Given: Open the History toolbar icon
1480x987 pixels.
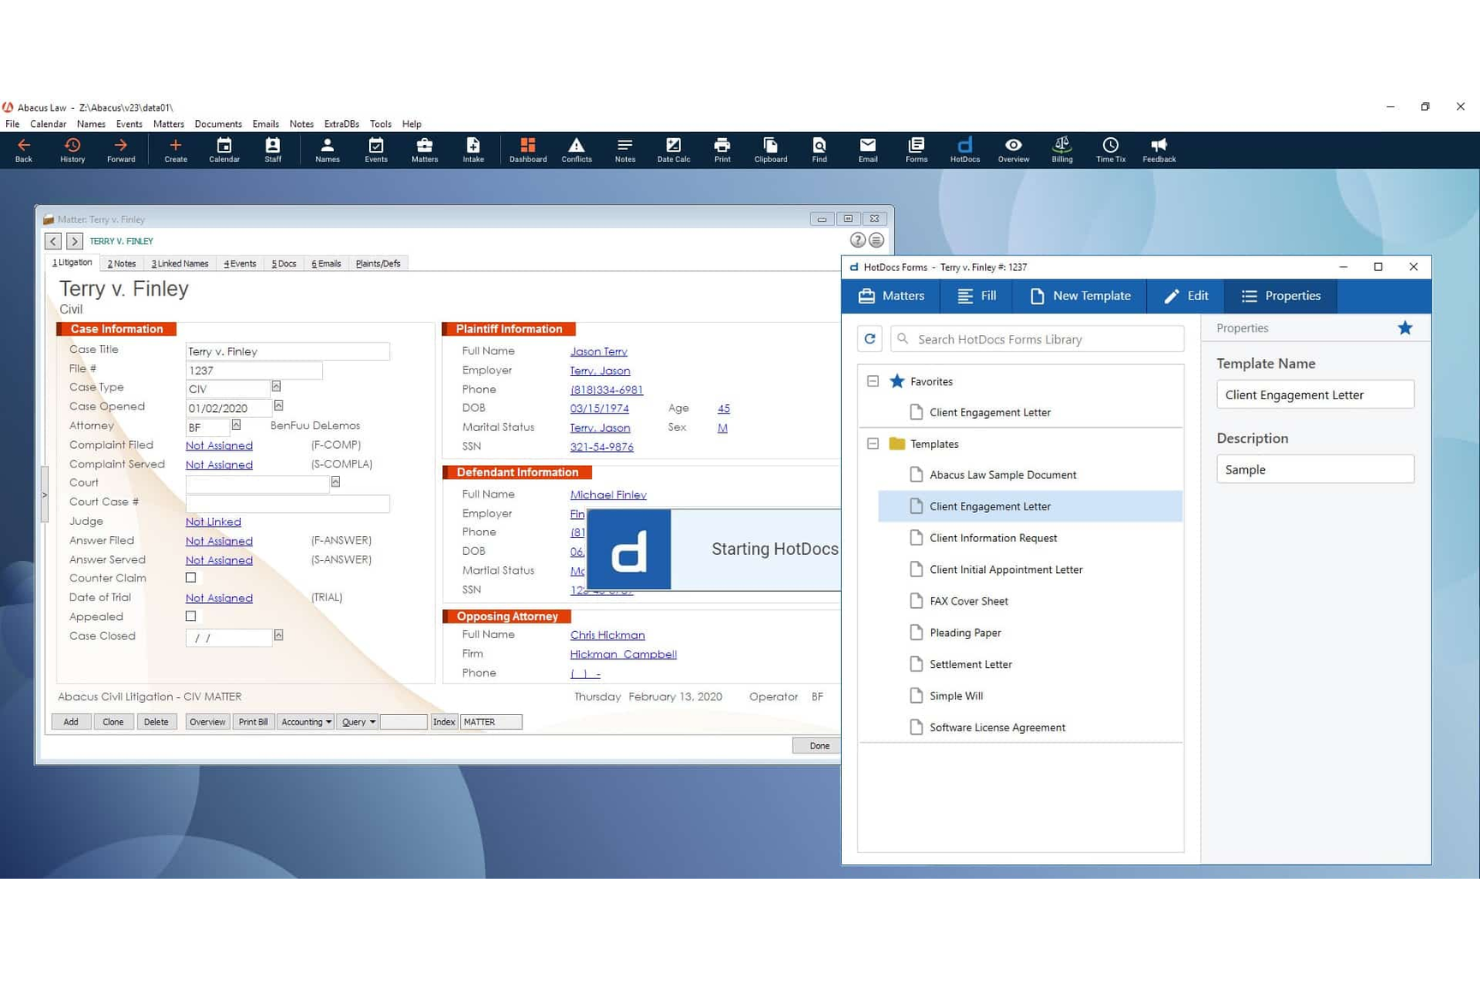Looking at the screenshot, I should coord(72,150).
